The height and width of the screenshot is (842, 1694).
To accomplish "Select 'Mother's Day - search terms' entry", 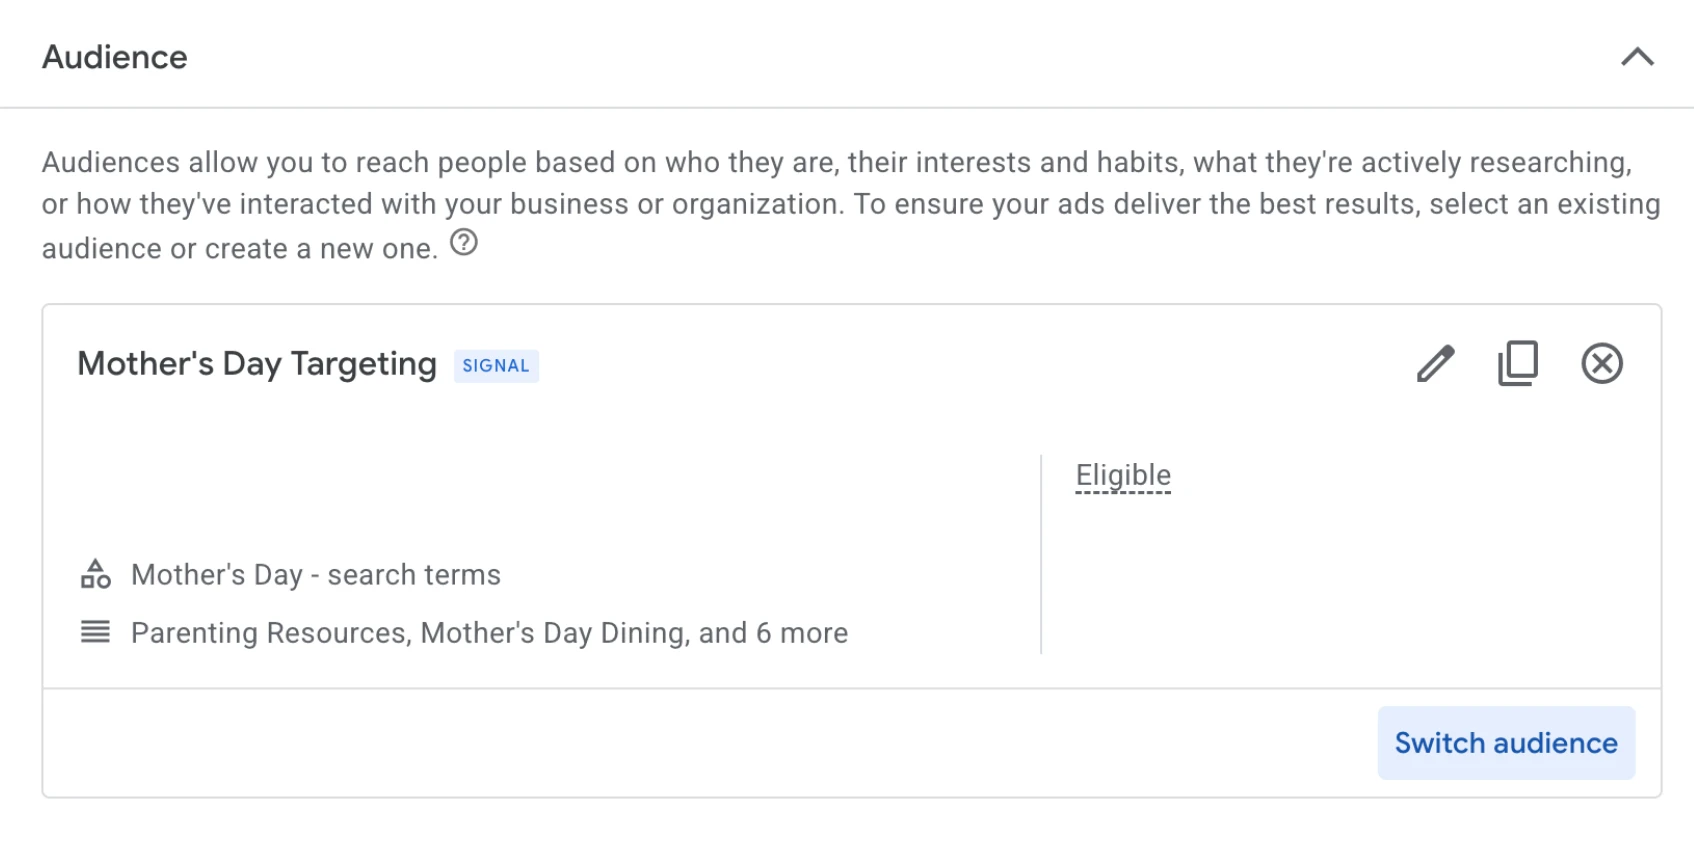I will [315, 574].
